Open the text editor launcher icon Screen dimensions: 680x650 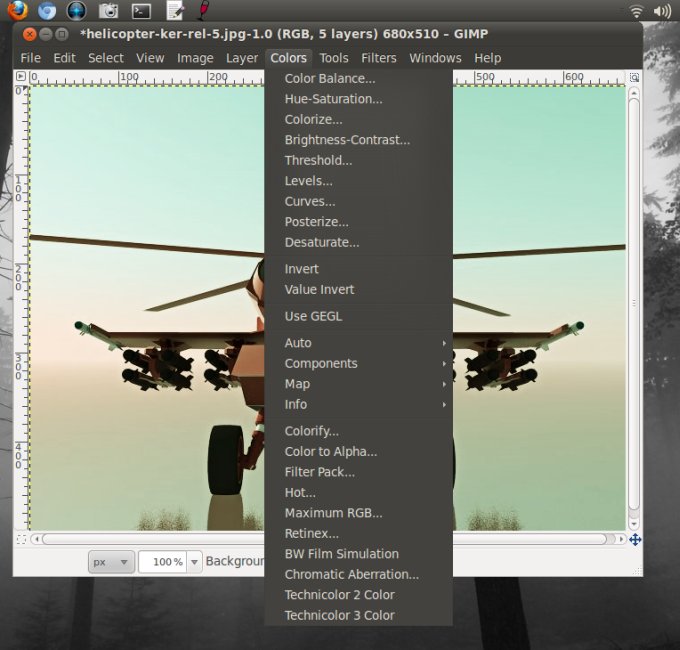(x=174, y=11)
